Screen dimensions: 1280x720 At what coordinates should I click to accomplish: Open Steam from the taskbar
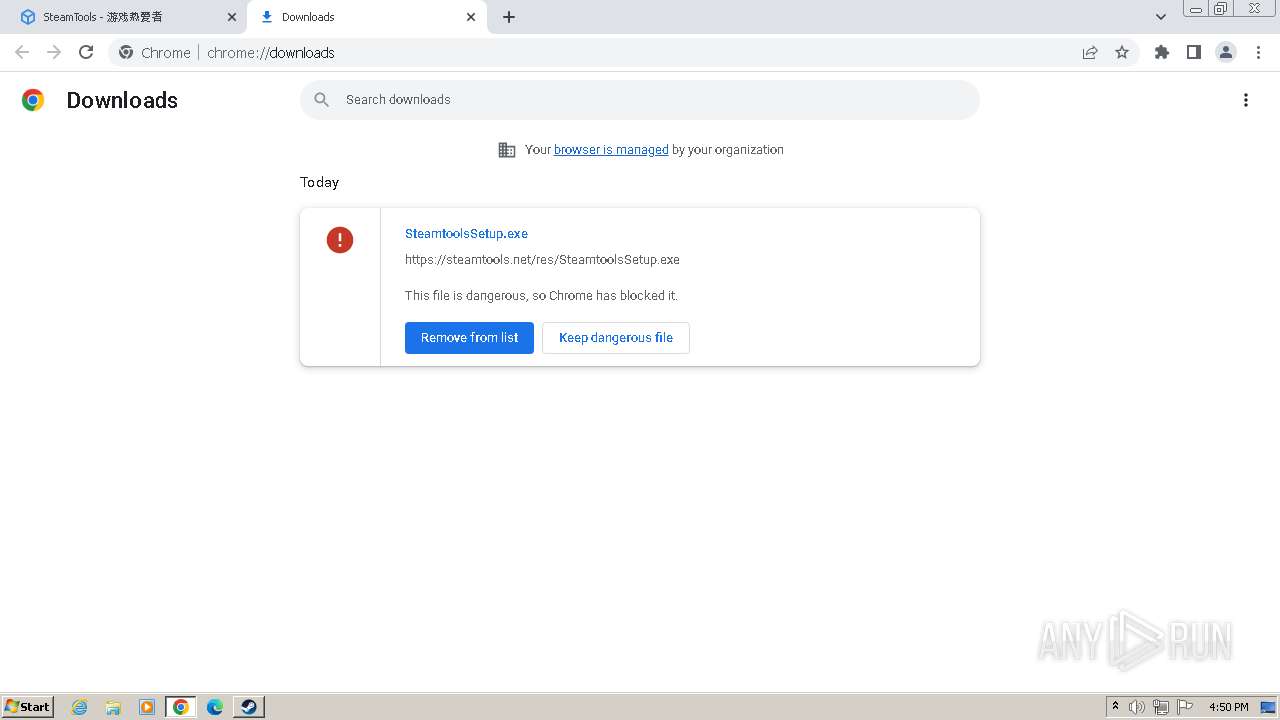(249, 707)
